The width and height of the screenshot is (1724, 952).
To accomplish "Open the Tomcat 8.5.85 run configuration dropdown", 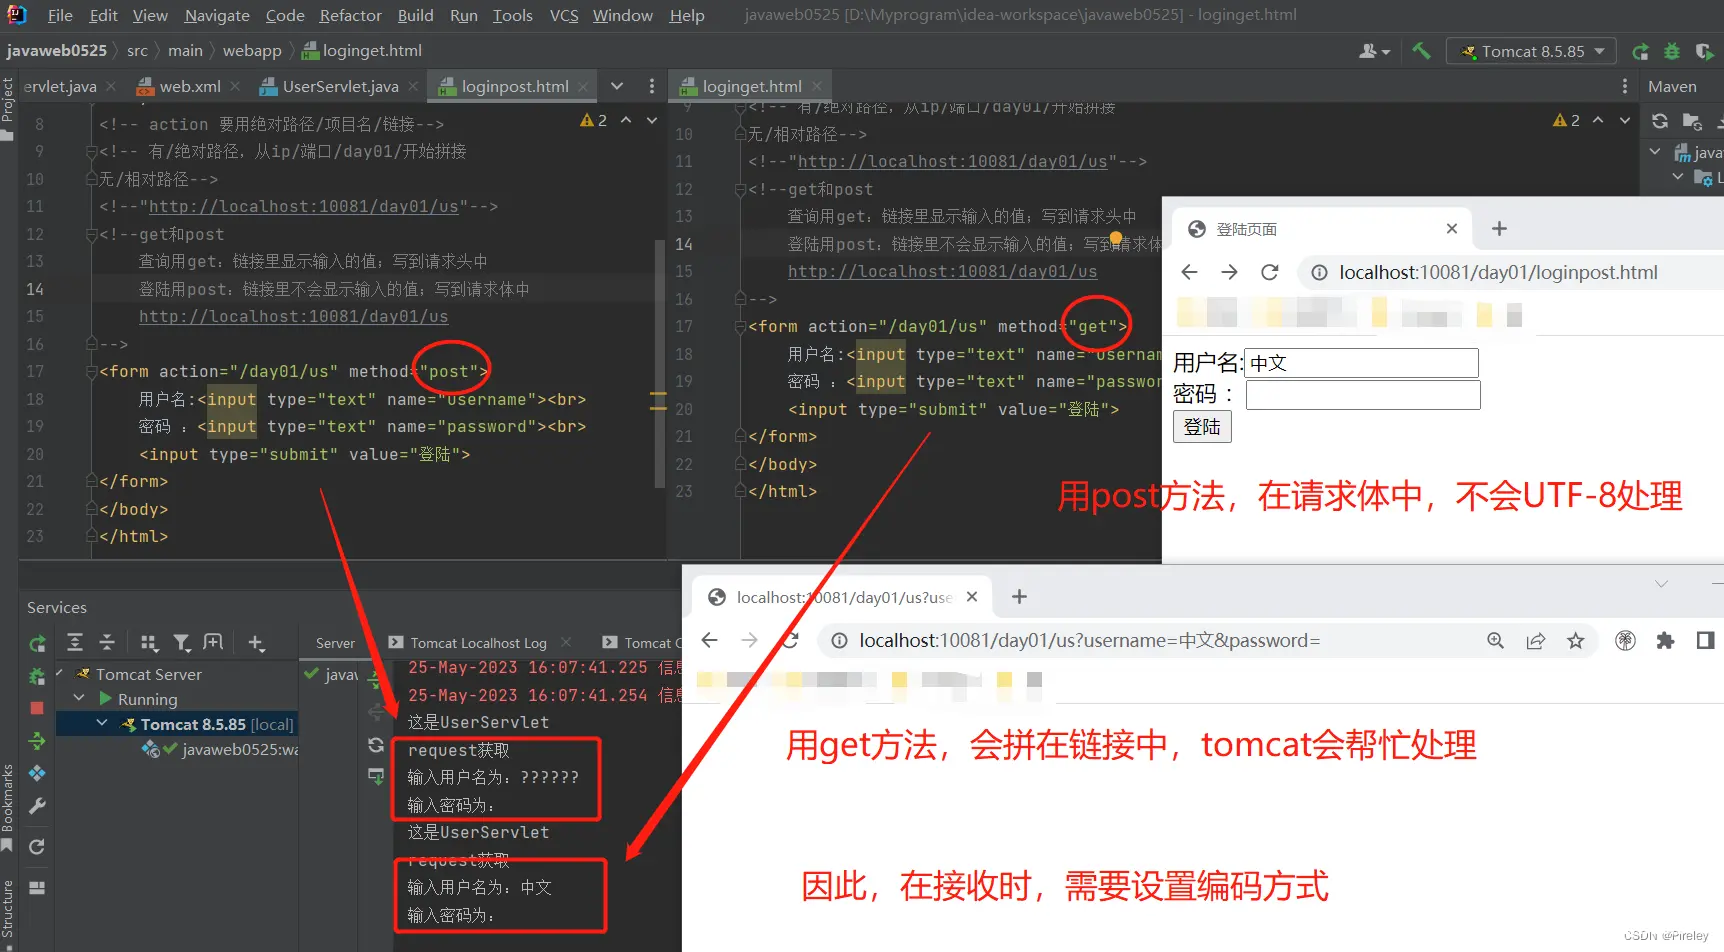I will pos(1531,51).
